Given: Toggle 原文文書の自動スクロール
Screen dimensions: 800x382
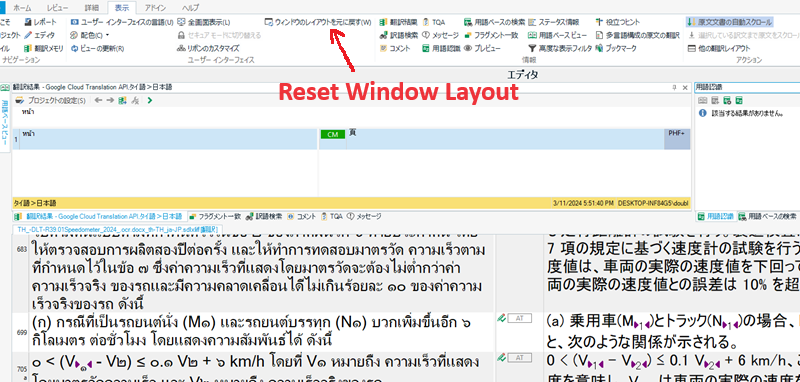Looking at the screenshot, I should [x=729, y=22].
